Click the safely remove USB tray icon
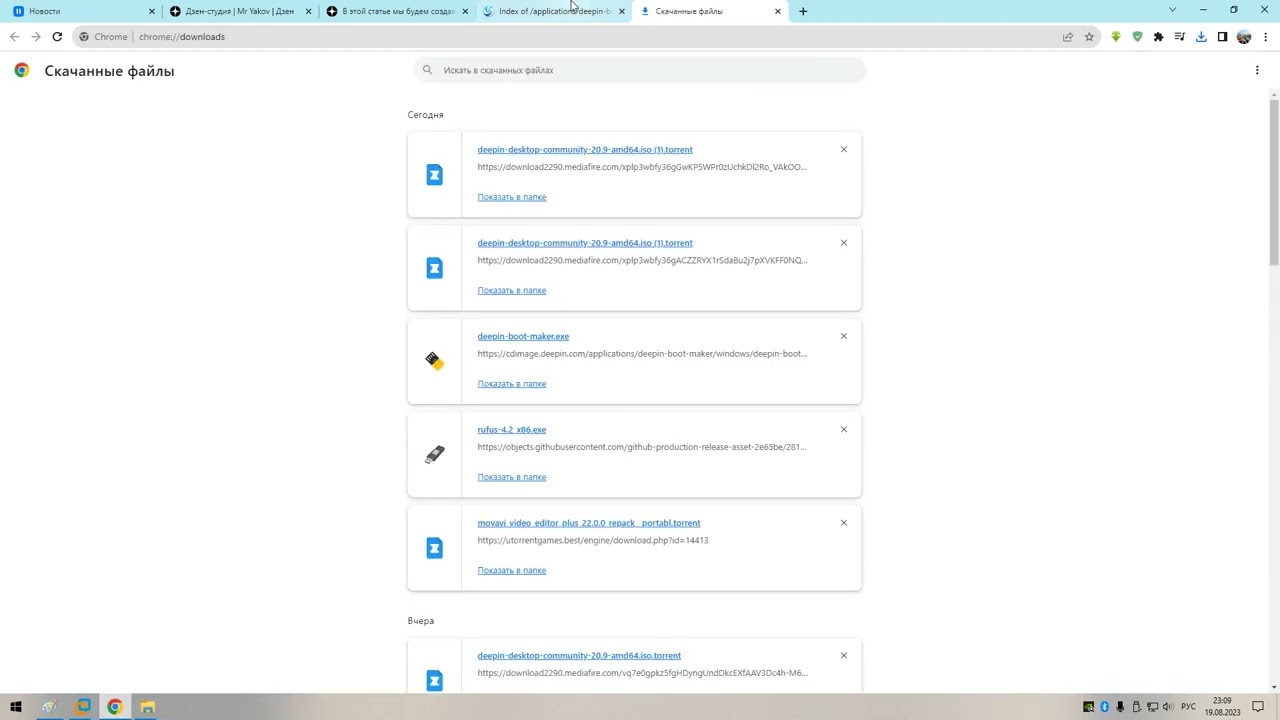This screenshot has height=720, width=1280. [1136, 707]
